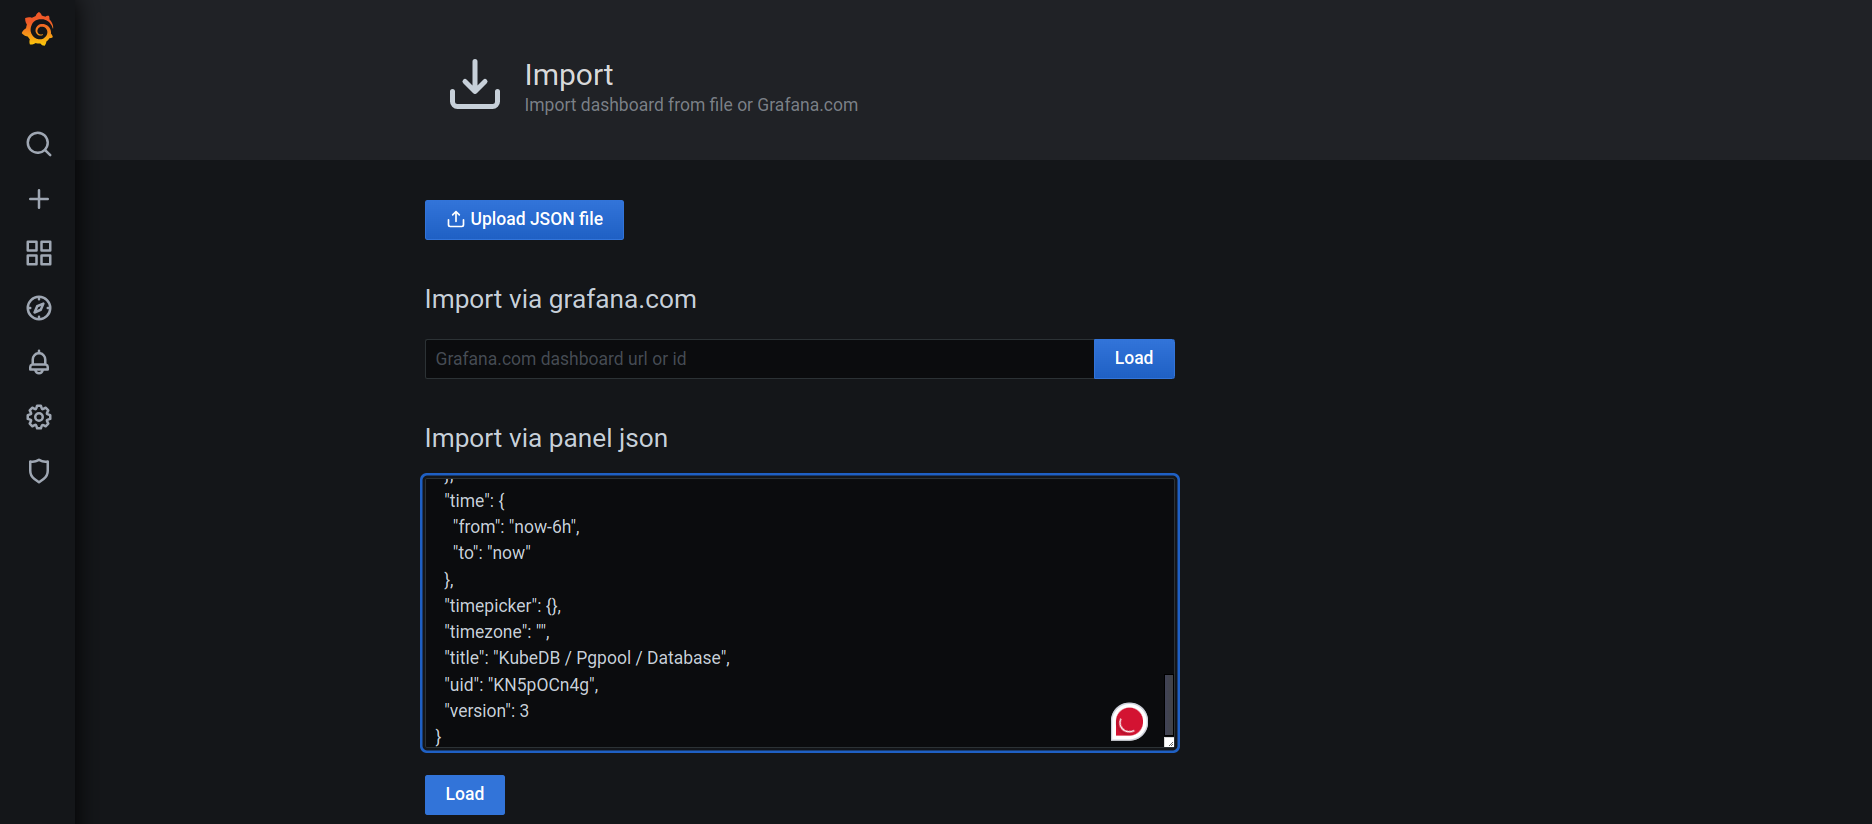The width and height of the screenshot is (1872, 824).
Task: Click the Create (+) icon
Action: point(38,198)
